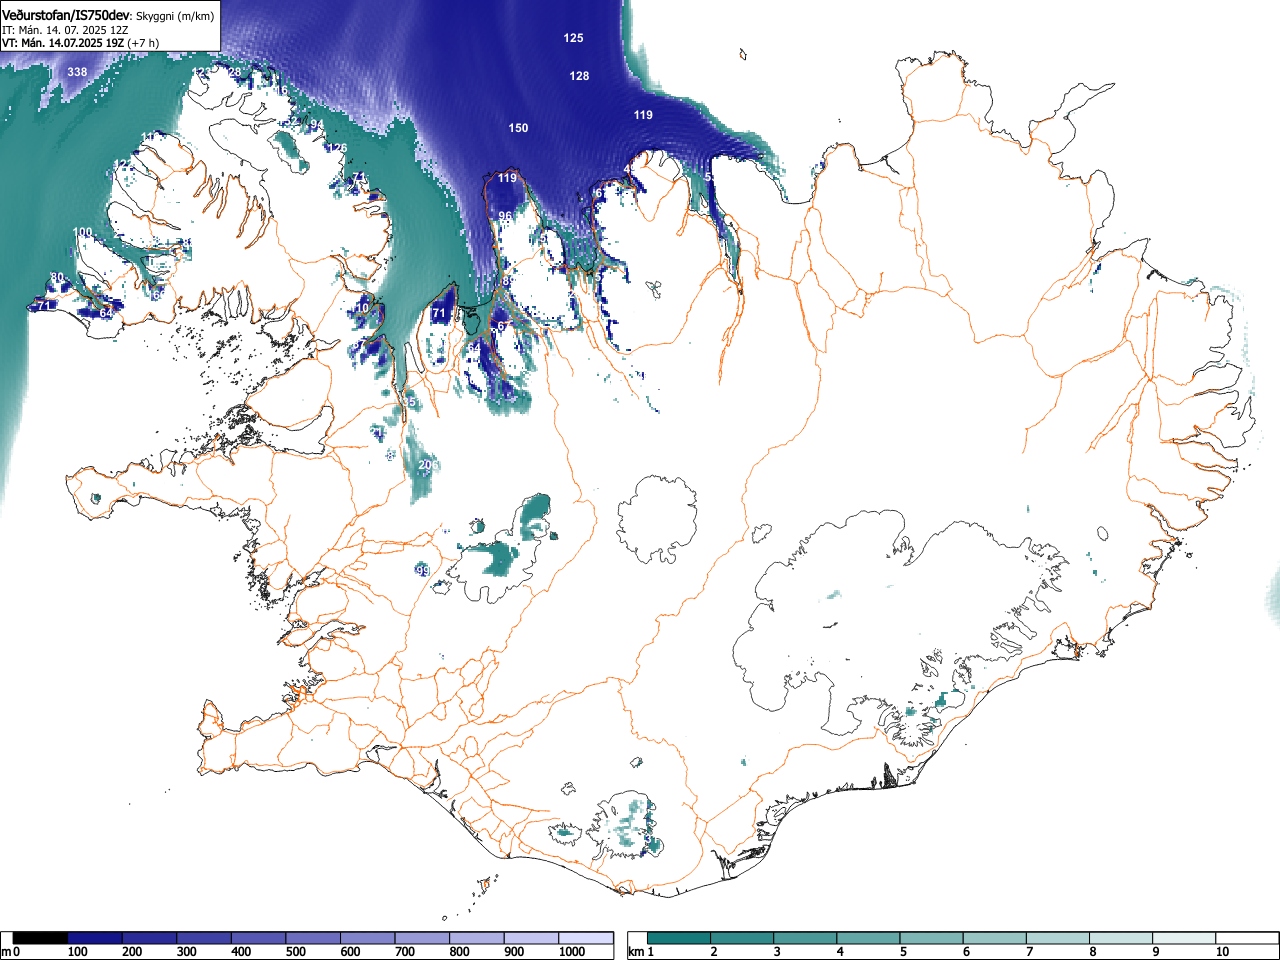Viewport: 1280px width, 960px height.
Task: Click the 1000 tick label on the meter legend
Action: click(x=572, y=952)
